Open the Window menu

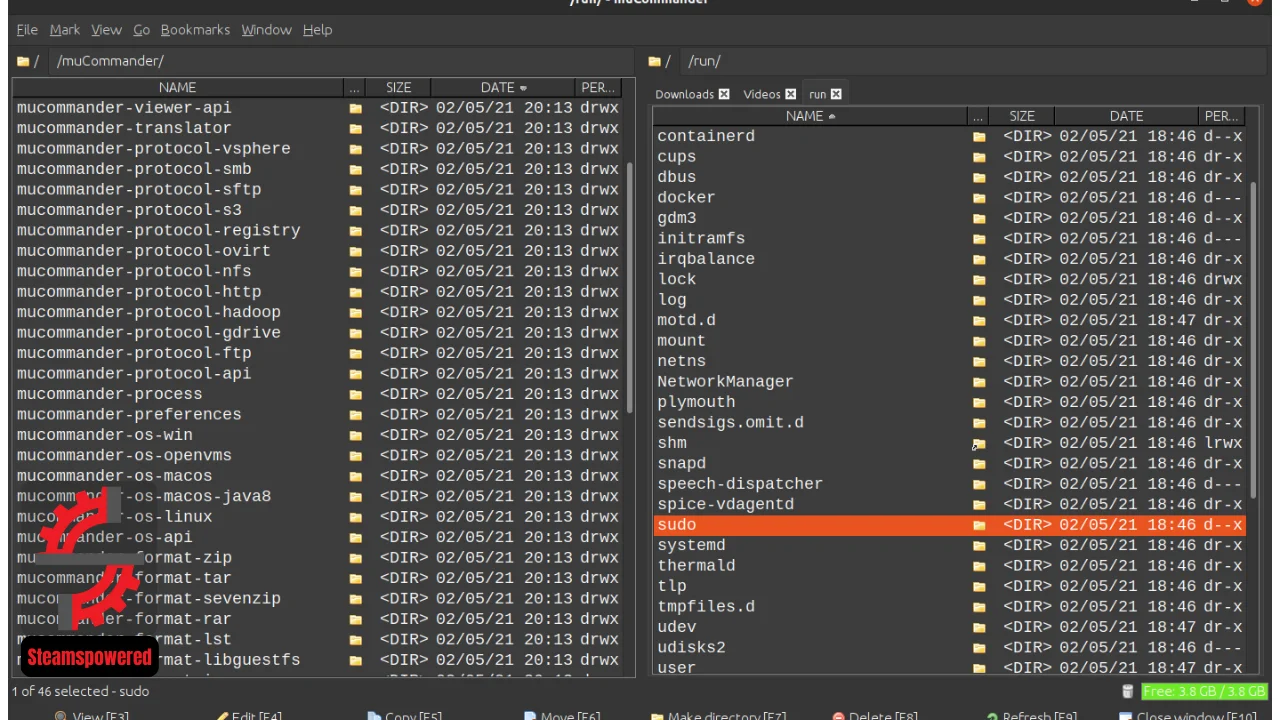pos(266,30)
